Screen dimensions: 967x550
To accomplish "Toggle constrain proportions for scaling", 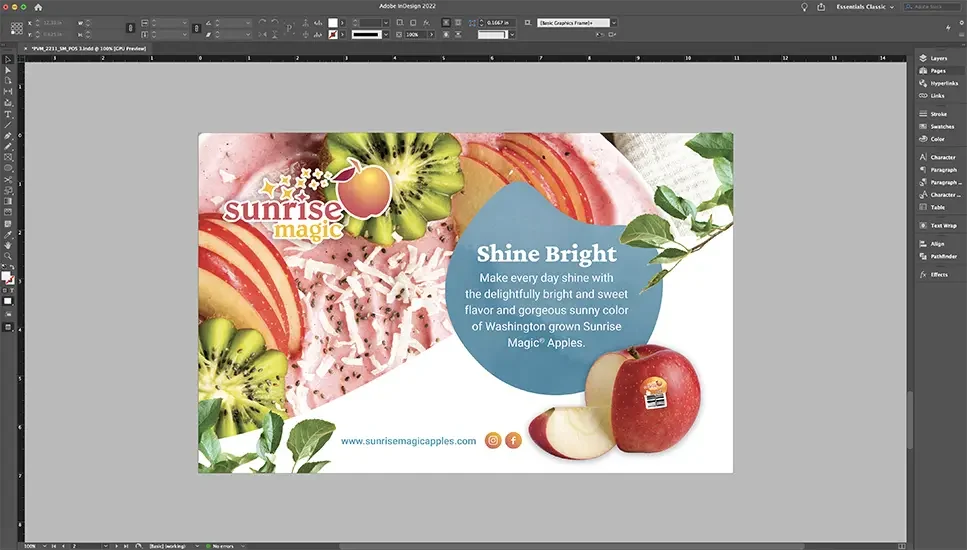I will pos(196,28).
